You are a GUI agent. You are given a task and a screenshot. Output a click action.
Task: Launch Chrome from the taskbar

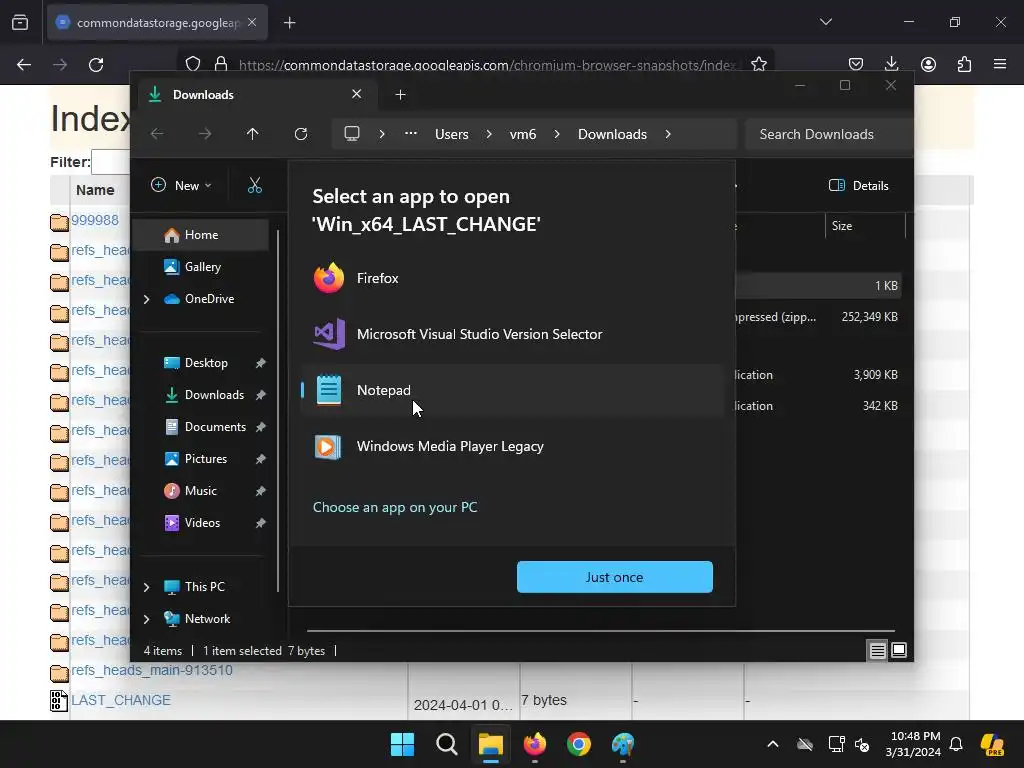(579, 744)
